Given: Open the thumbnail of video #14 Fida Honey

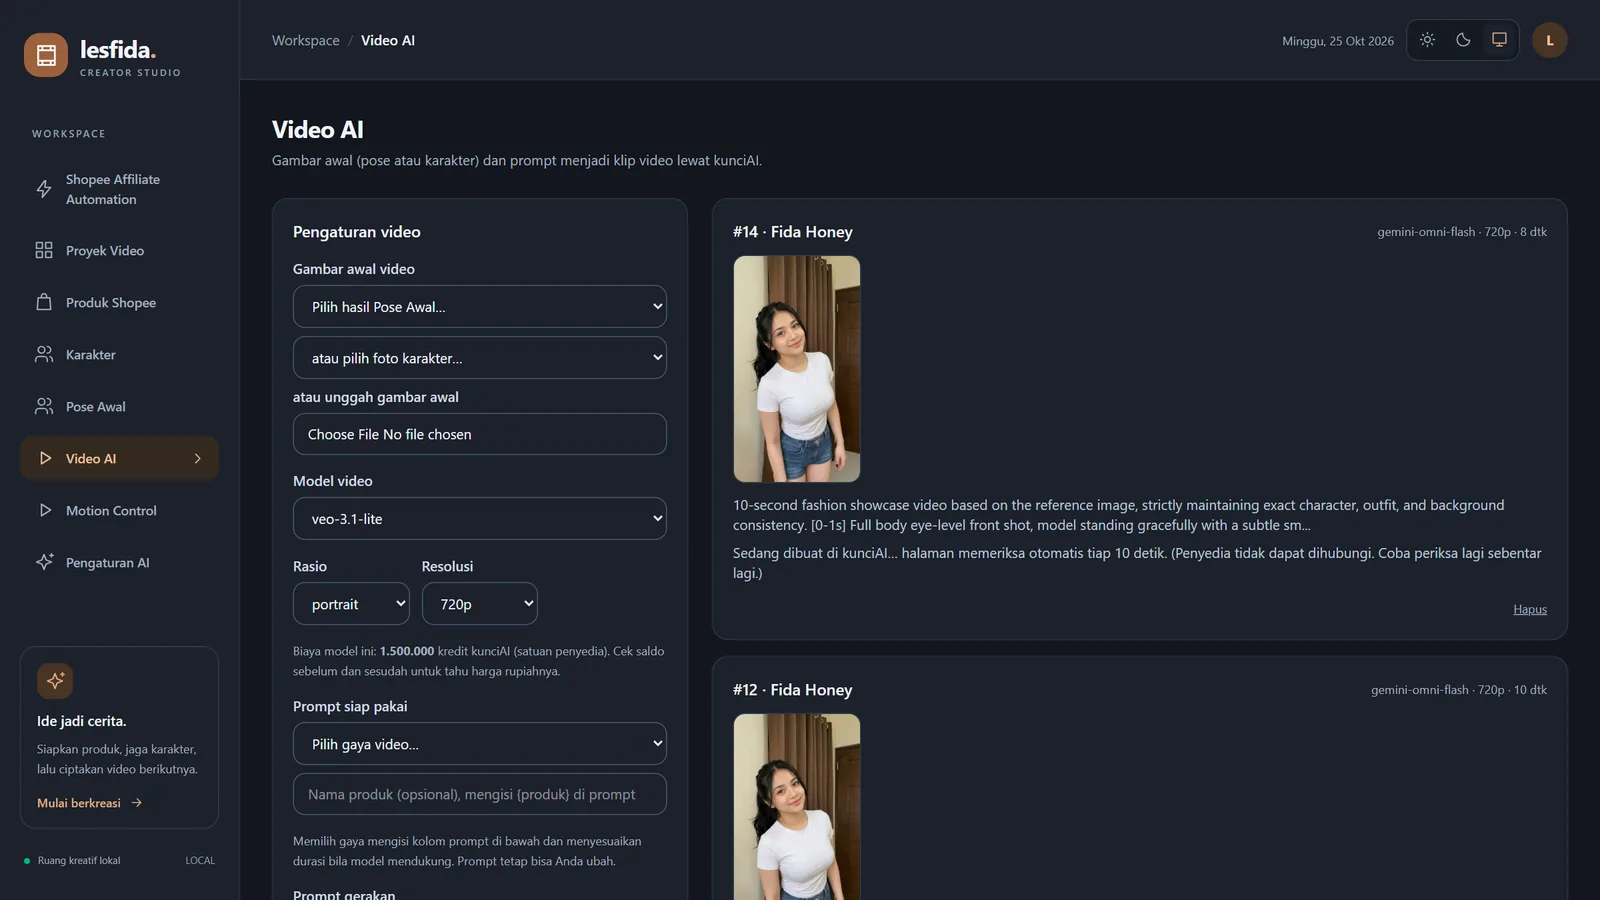Looking at the screenshot, I should coord(797,369).
